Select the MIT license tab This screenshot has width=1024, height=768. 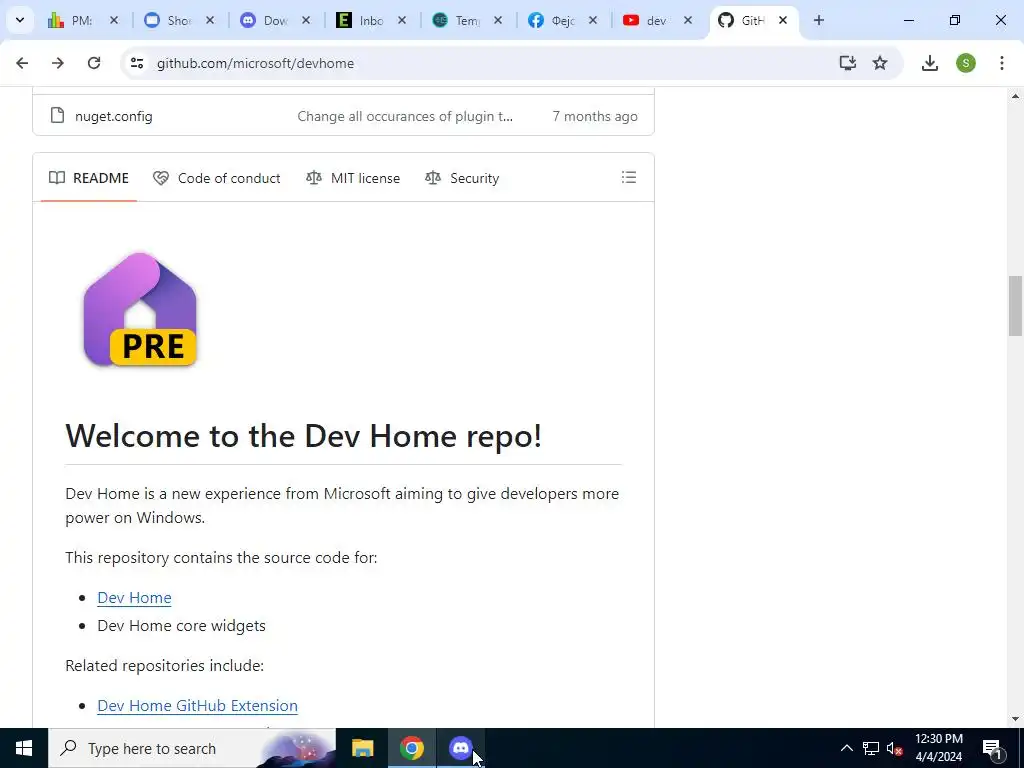(x=353, y=178)
